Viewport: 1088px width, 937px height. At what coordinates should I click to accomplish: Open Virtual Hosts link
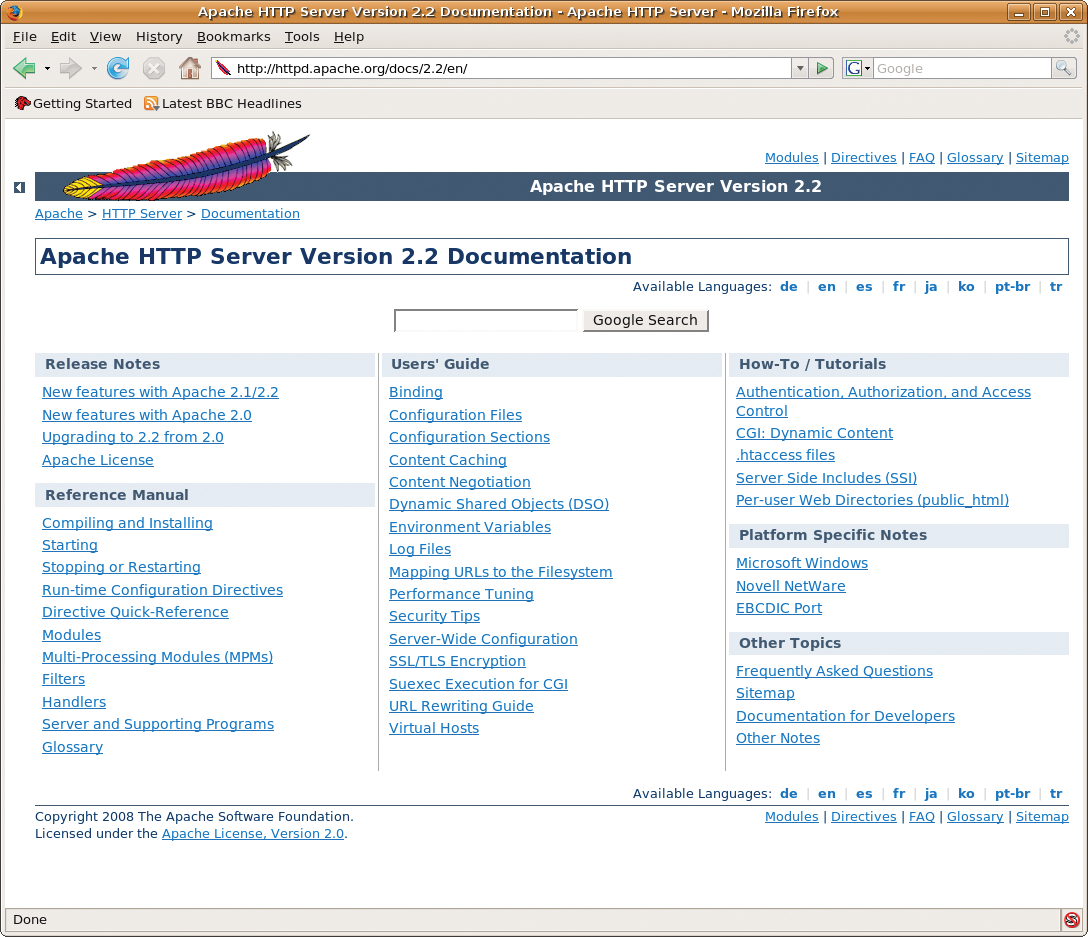pos(434,728)
